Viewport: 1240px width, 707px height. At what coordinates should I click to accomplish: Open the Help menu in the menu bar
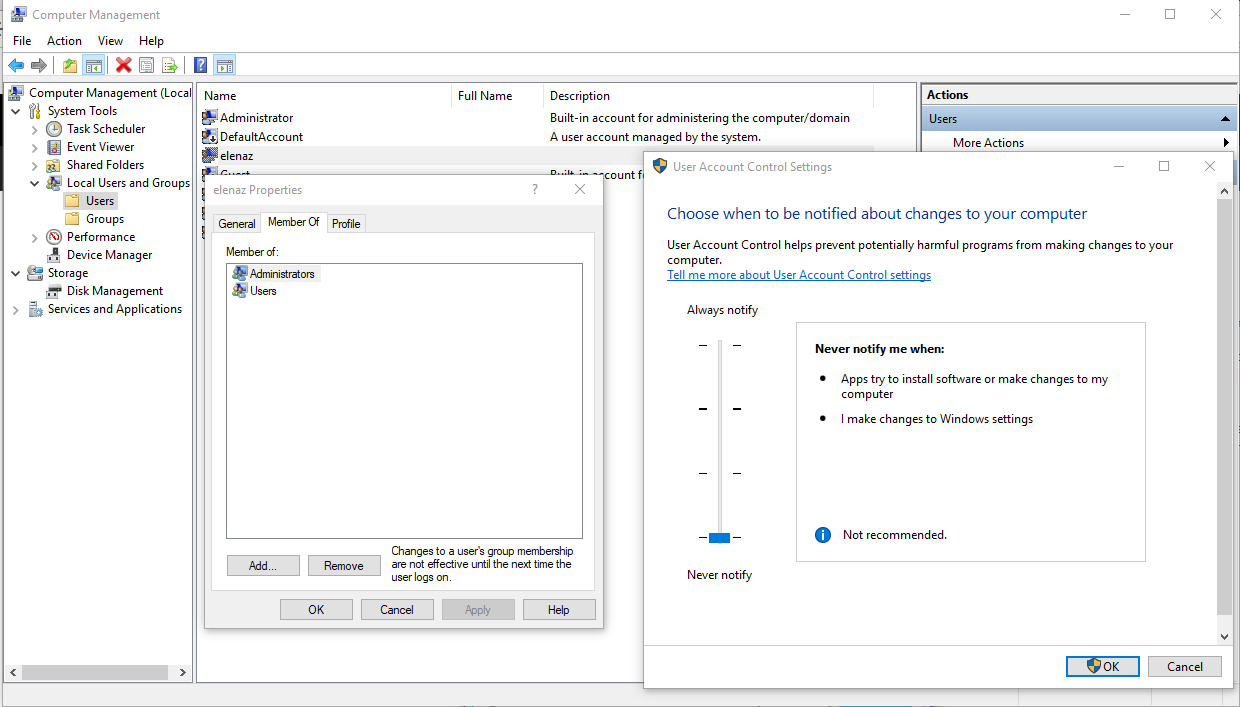pos(152,41)
